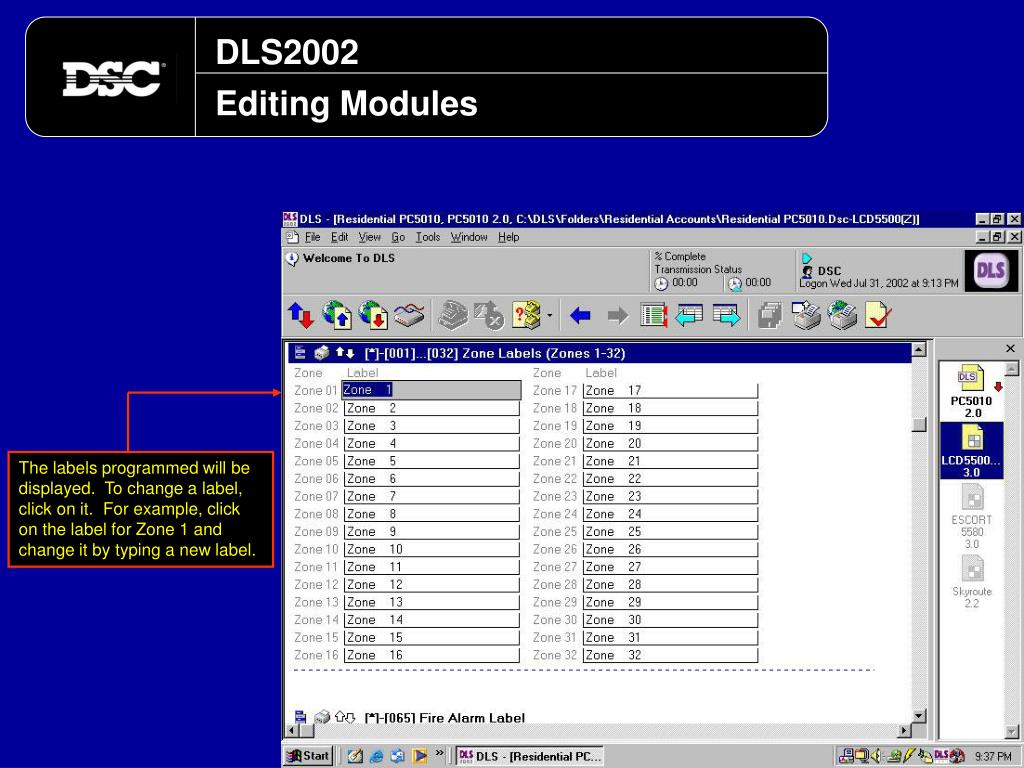
Task: Click the Windows Start button
Action: coord(309,756)
